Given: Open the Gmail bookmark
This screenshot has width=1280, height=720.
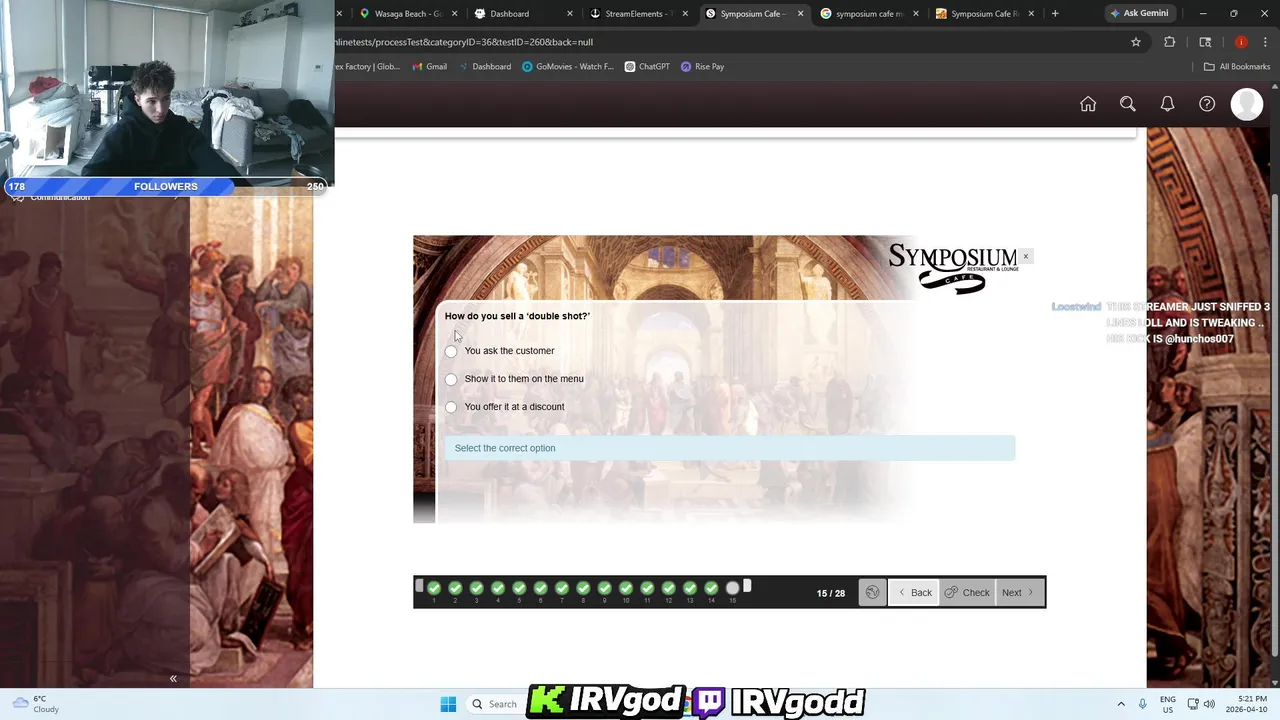Looking at the screenshot, I should click(x=429, y=67).
